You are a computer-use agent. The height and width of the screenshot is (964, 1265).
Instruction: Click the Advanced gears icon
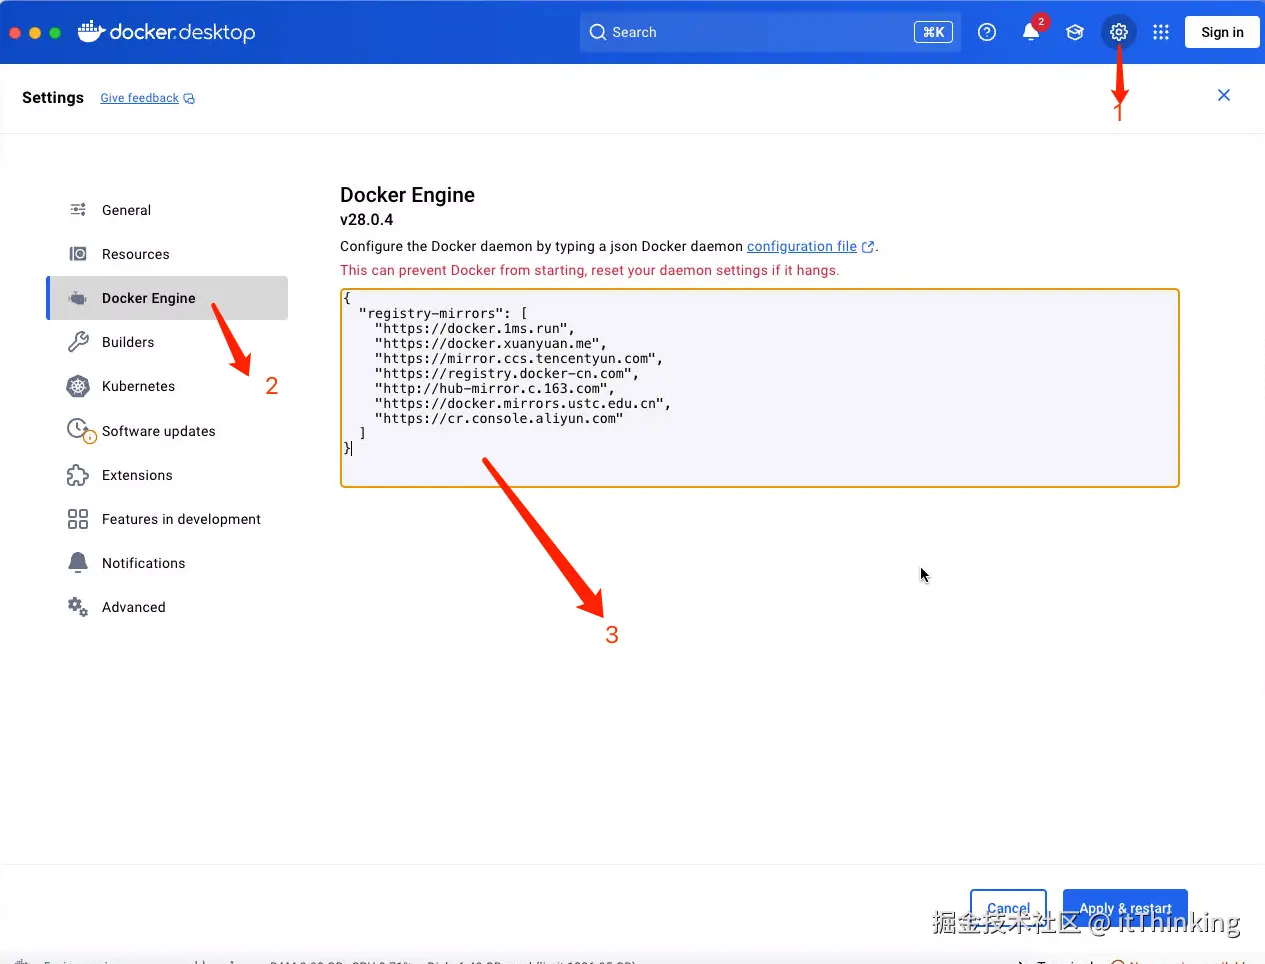coord(78,607)
